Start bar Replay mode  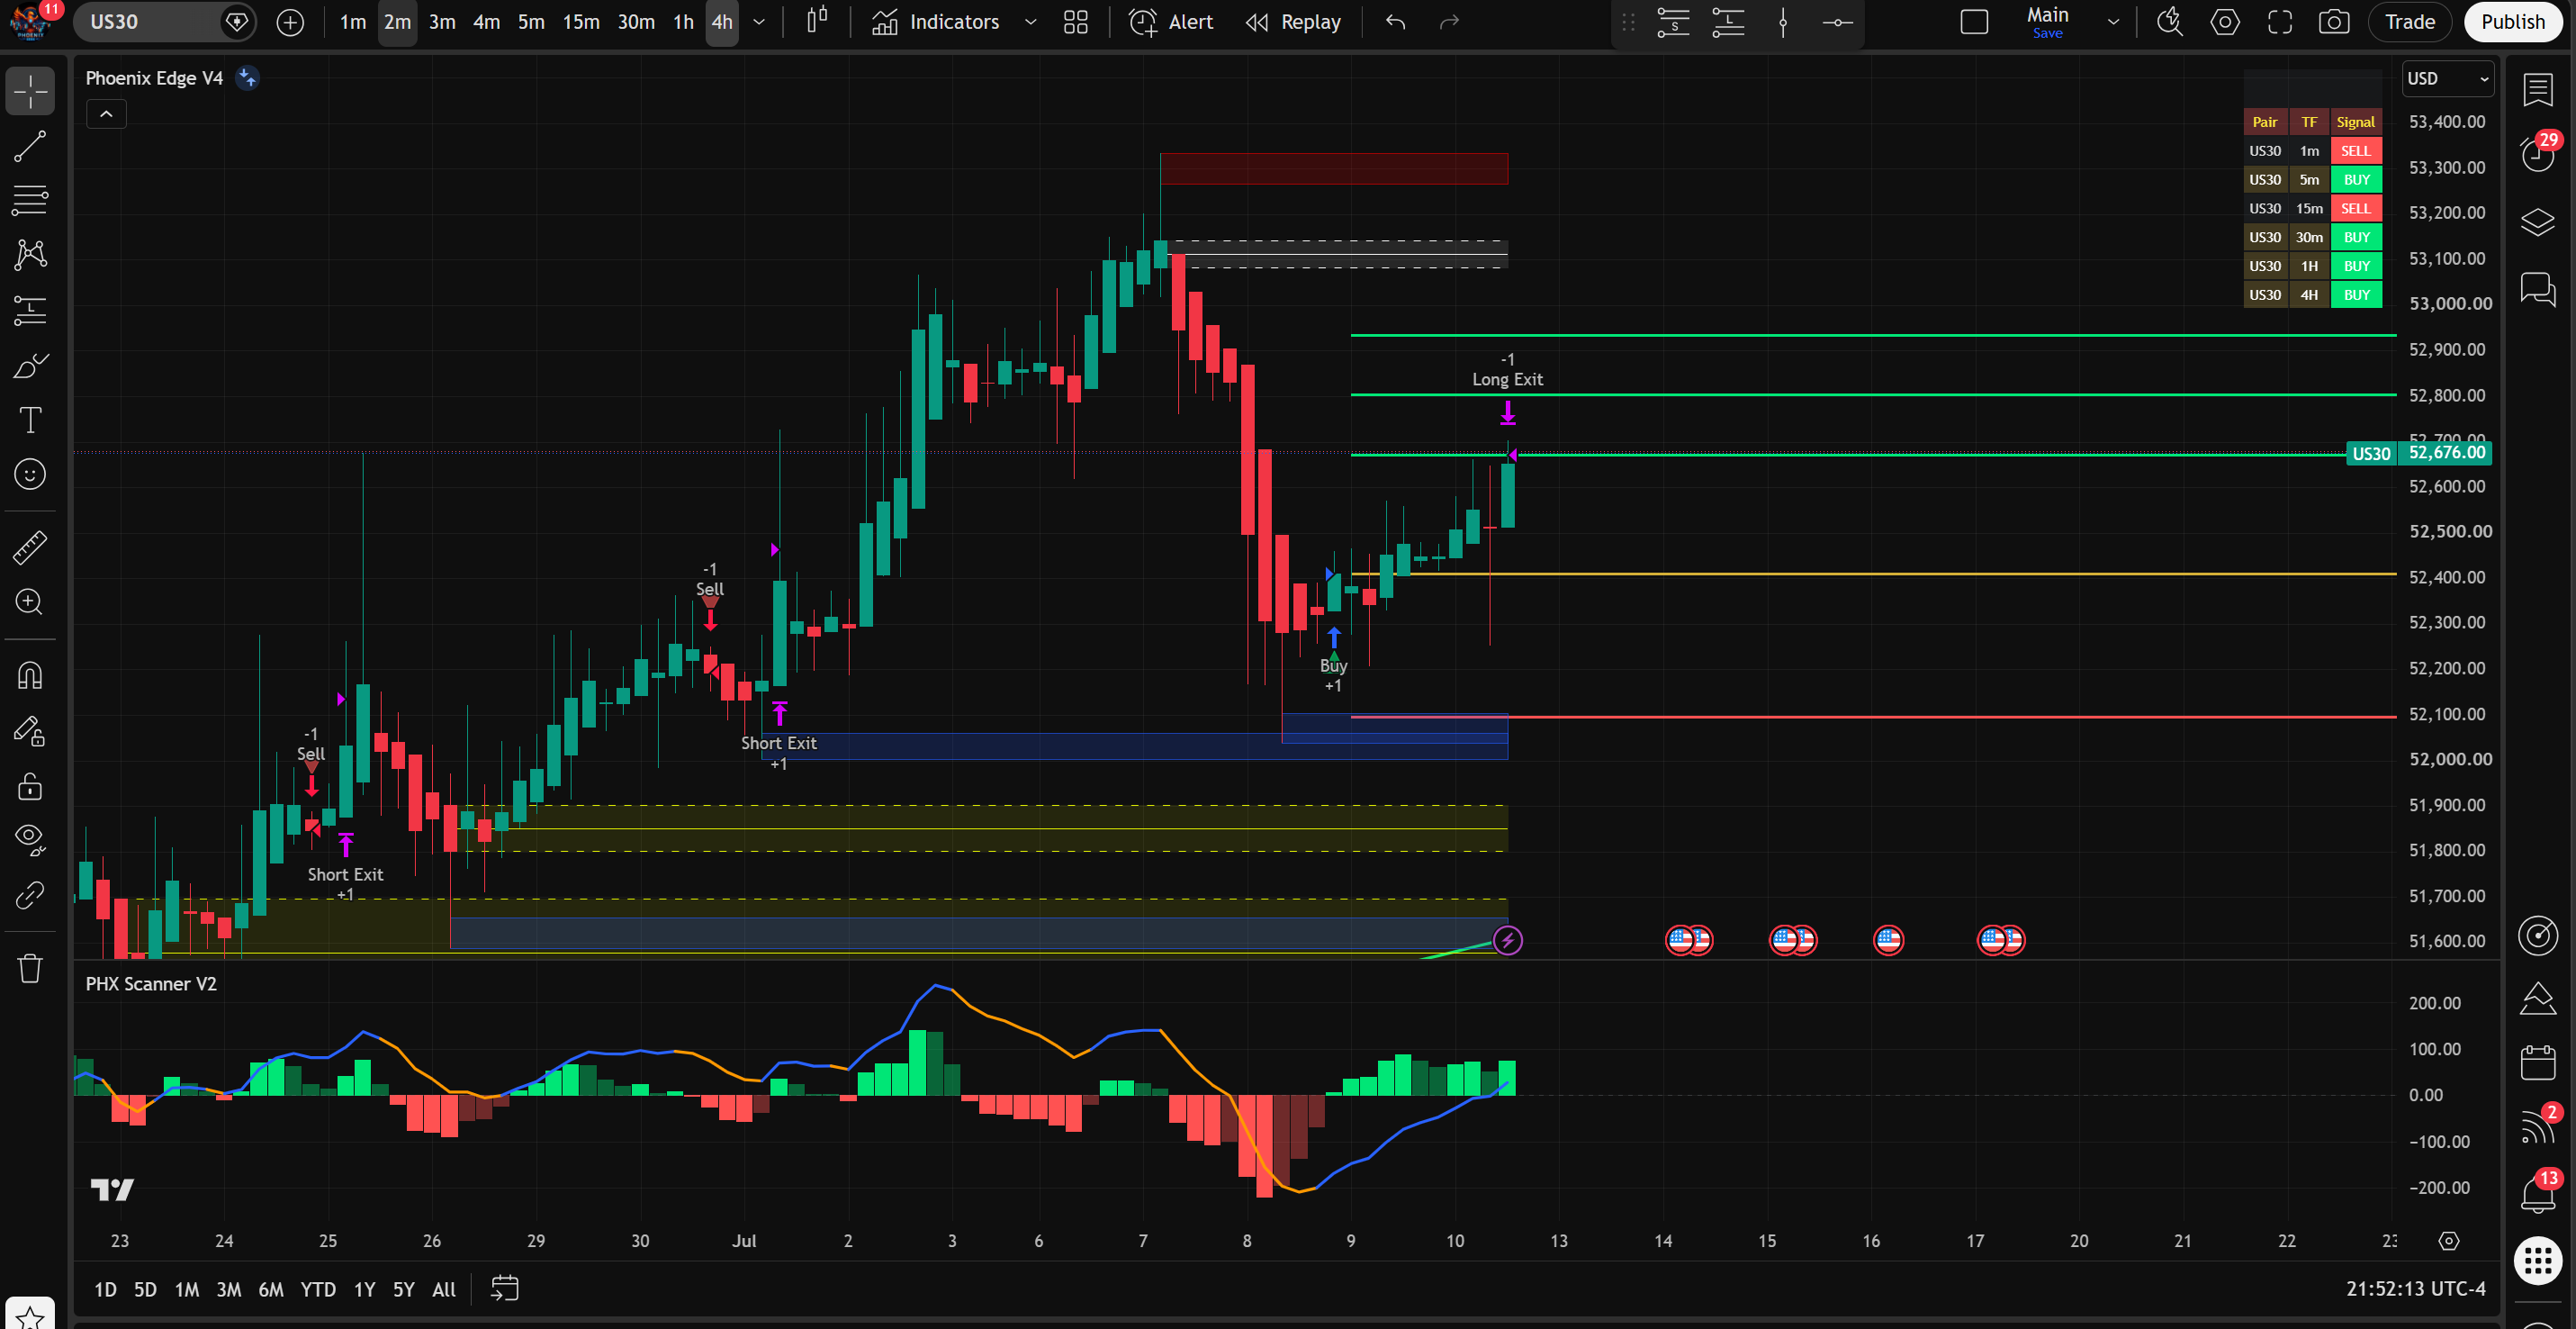[1293, 22]
